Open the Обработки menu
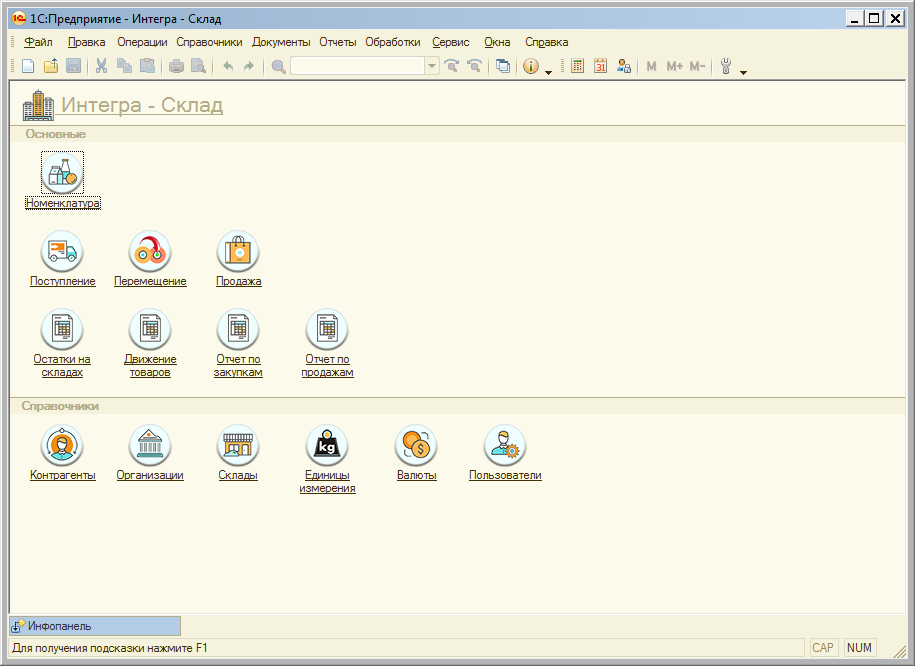 click(x=393, y=42)
